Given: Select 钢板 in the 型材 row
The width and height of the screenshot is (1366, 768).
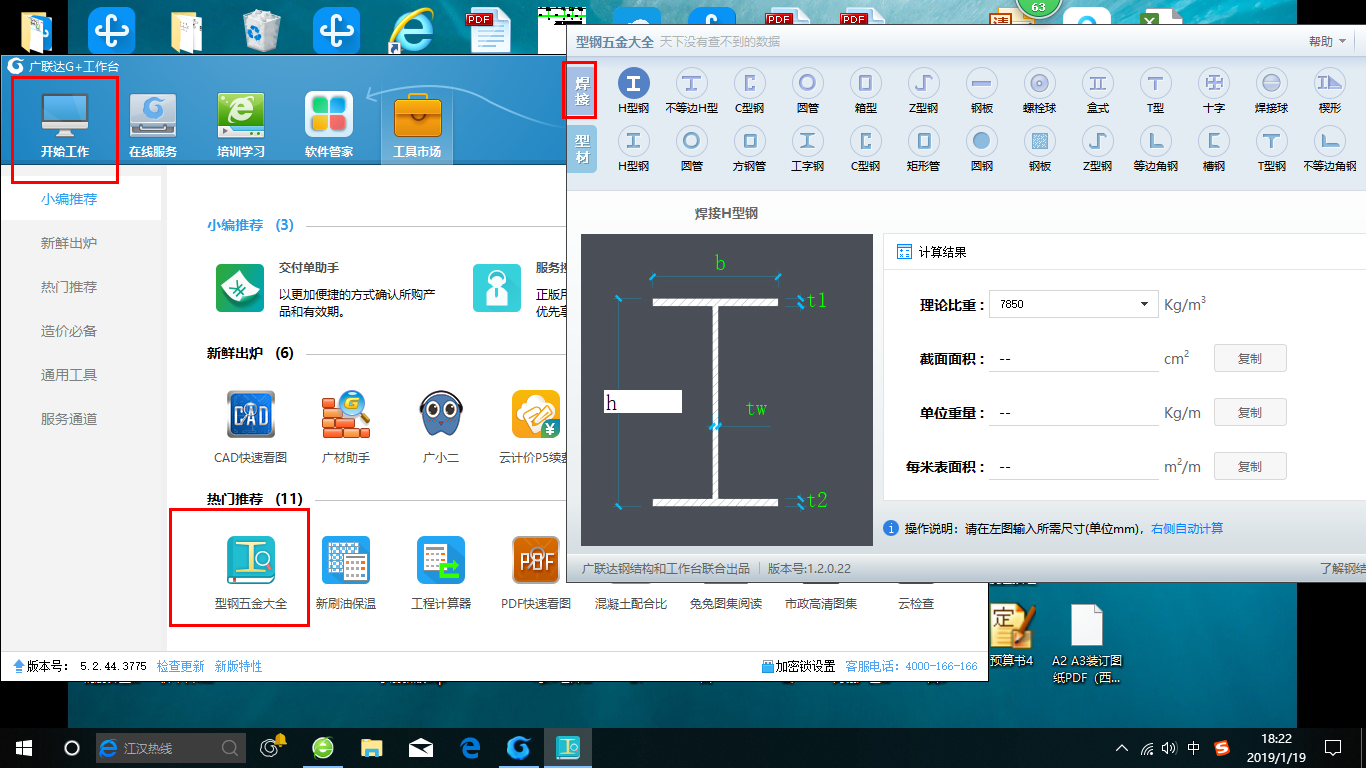Looking at the screenshot, I should (1040, 149).
